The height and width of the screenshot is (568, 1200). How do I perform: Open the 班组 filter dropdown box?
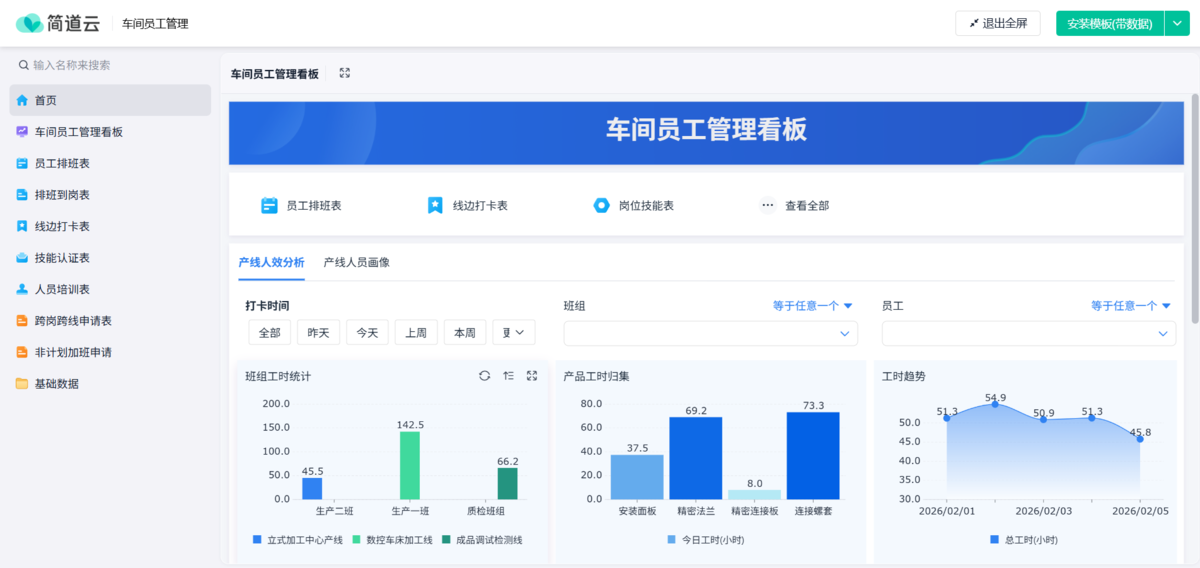710,333
